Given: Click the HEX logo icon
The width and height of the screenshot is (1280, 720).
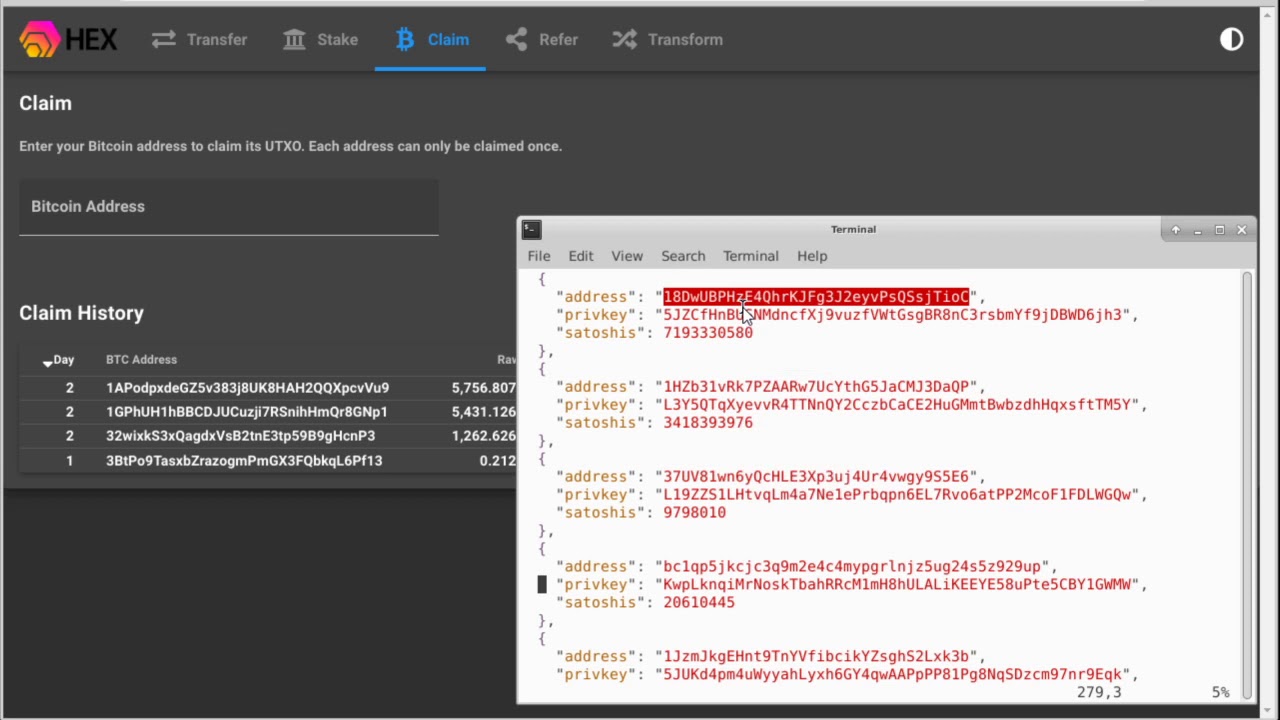Looking at the screenshot, I should 40,40.
